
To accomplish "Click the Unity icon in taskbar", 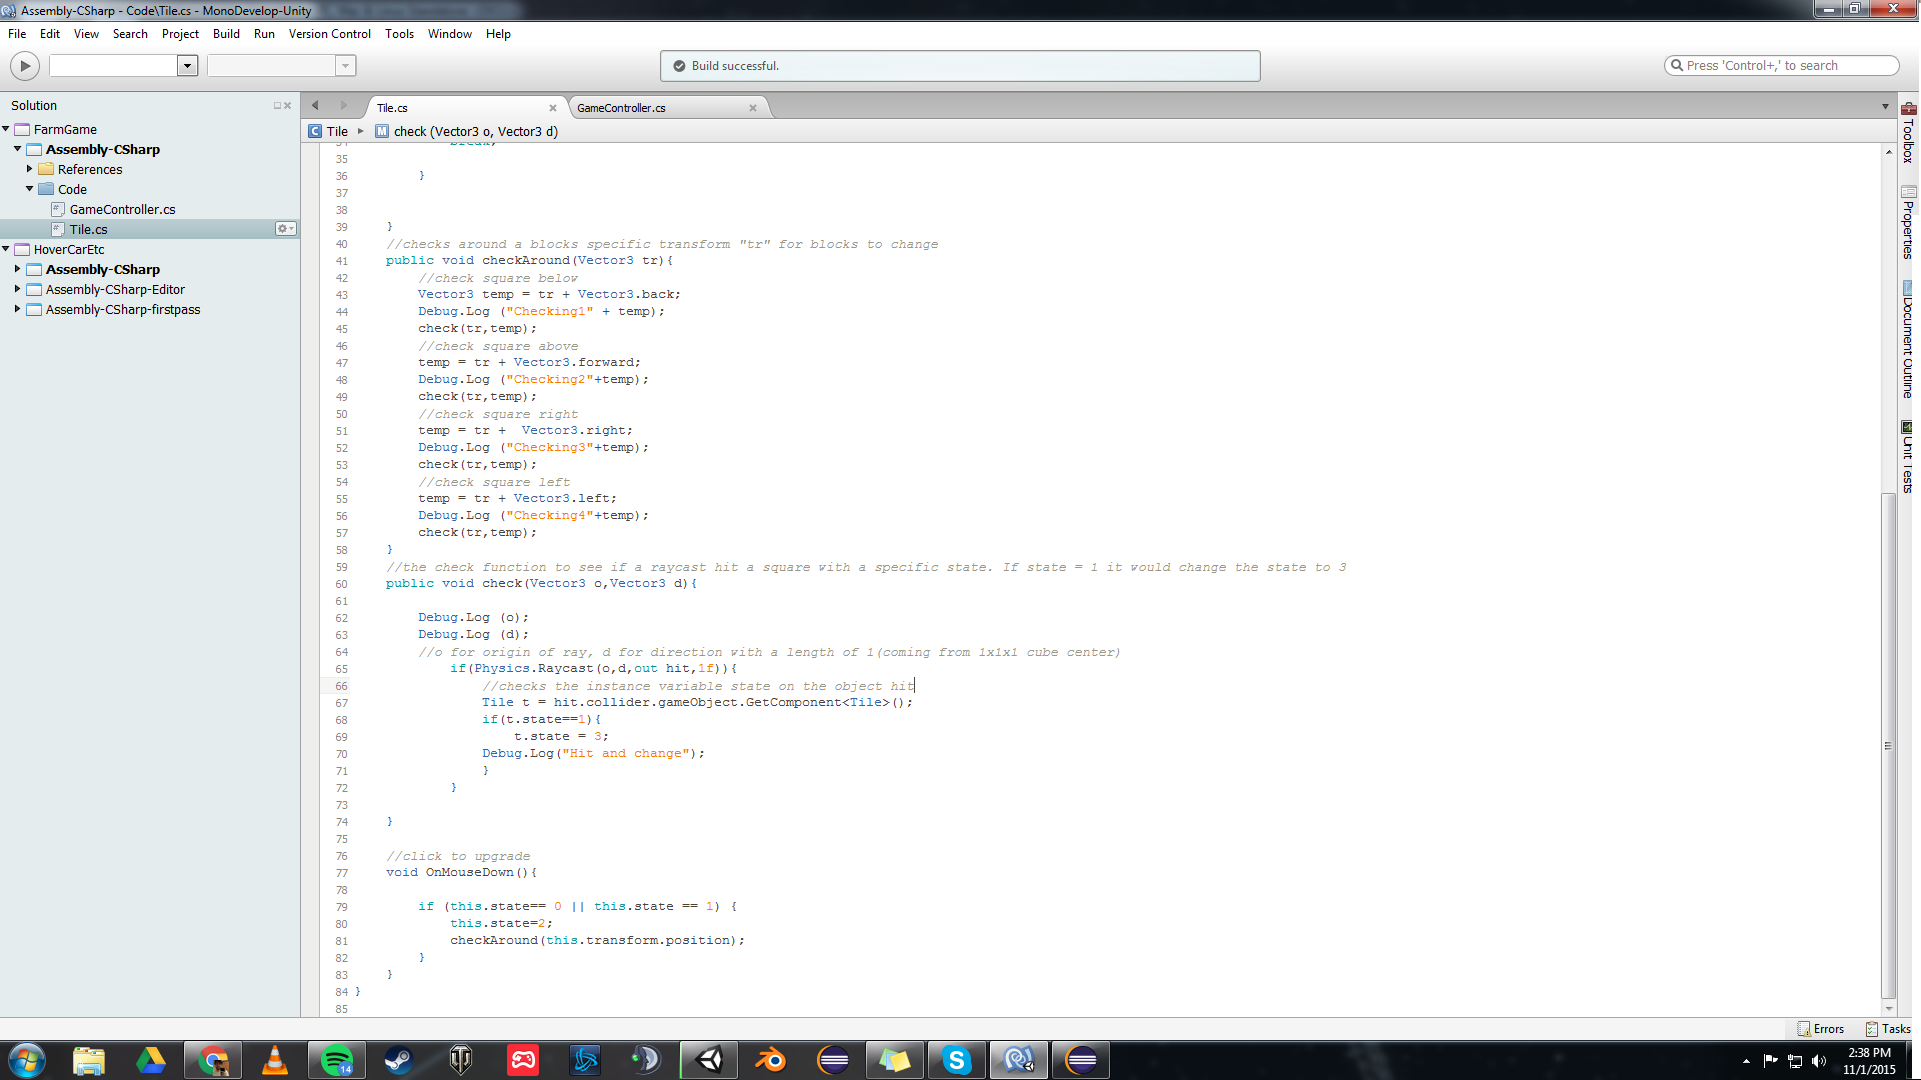I will [709, 1060].
